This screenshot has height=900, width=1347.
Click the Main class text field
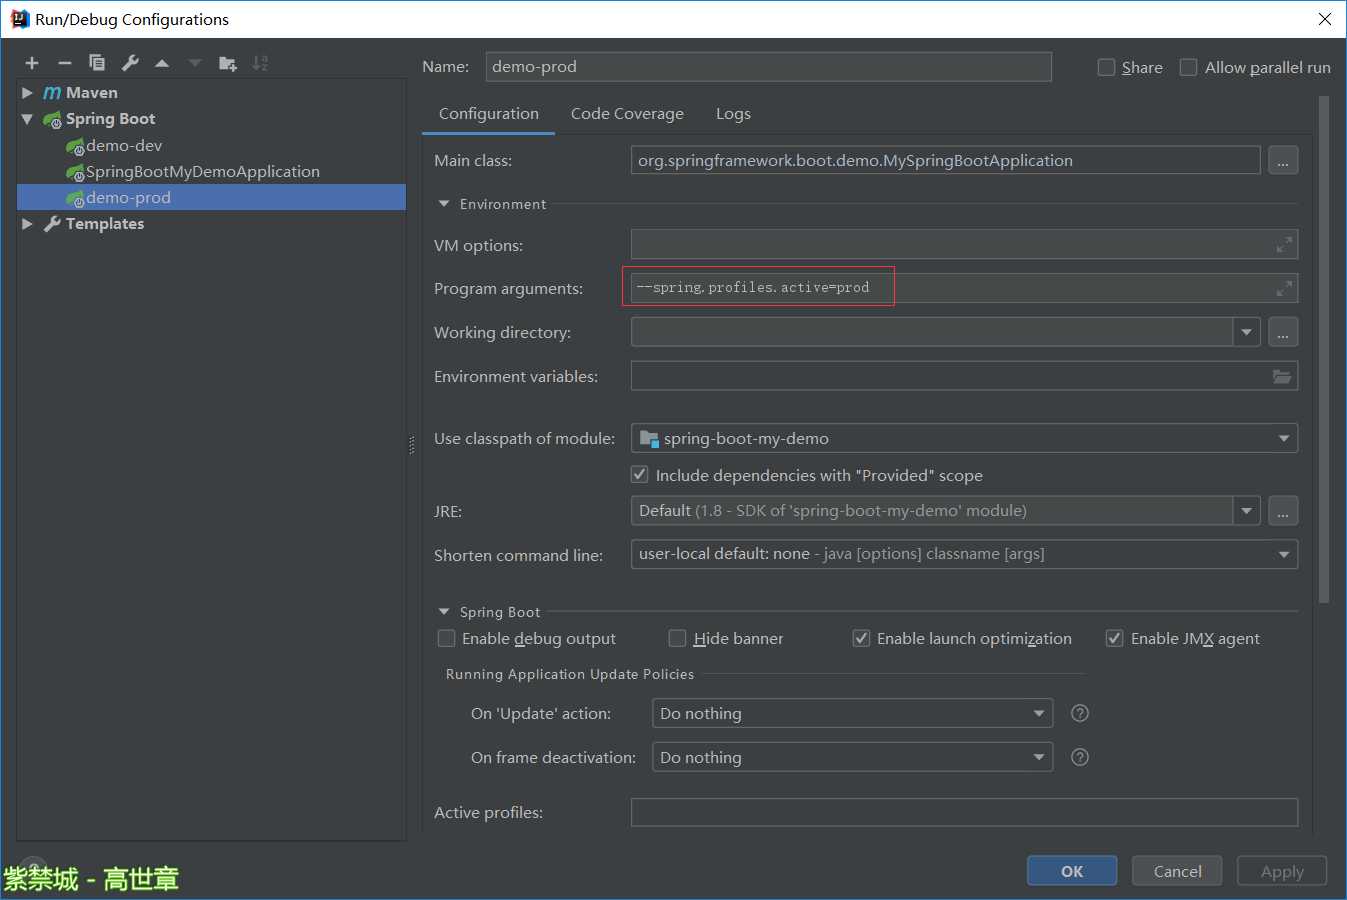click(x=945, y=161)
